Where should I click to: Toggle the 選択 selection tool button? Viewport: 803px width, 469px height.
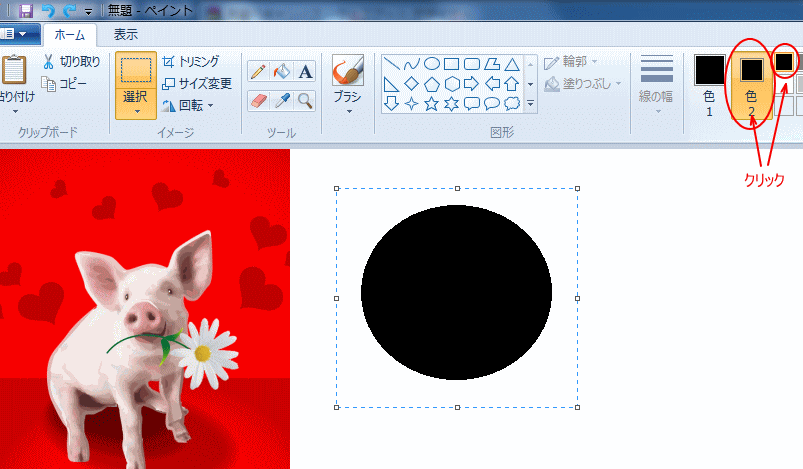[136, 86]
